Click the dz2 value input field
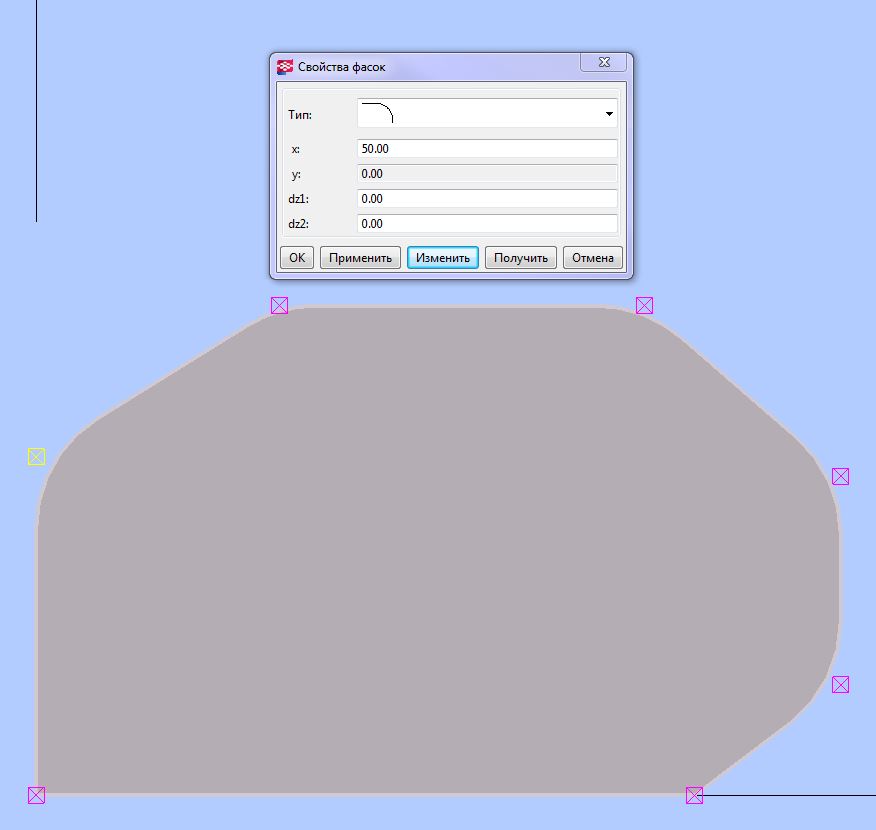The width and height of the screenshot is (876, 830). (x=487, y=223)
